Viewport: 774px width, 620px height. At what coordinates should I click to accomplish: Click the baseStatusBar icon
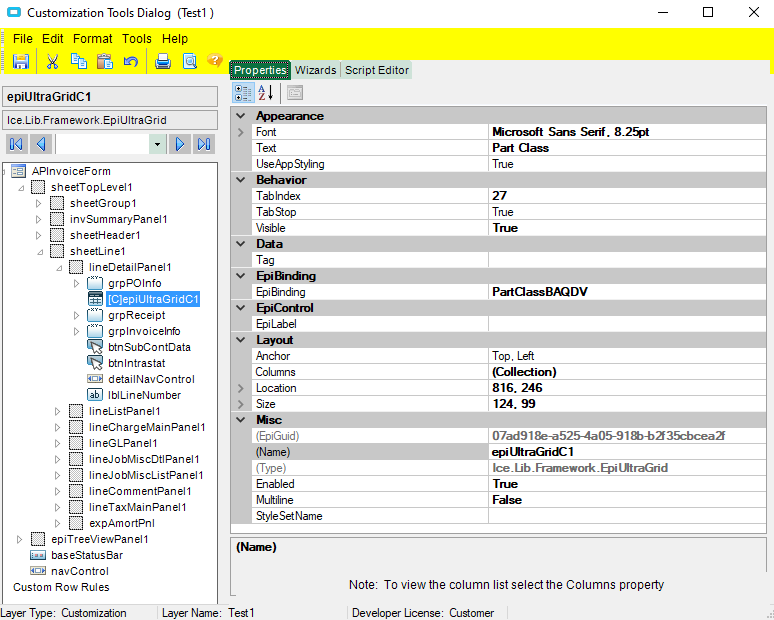pyautogui.click(x=38, y=555)
